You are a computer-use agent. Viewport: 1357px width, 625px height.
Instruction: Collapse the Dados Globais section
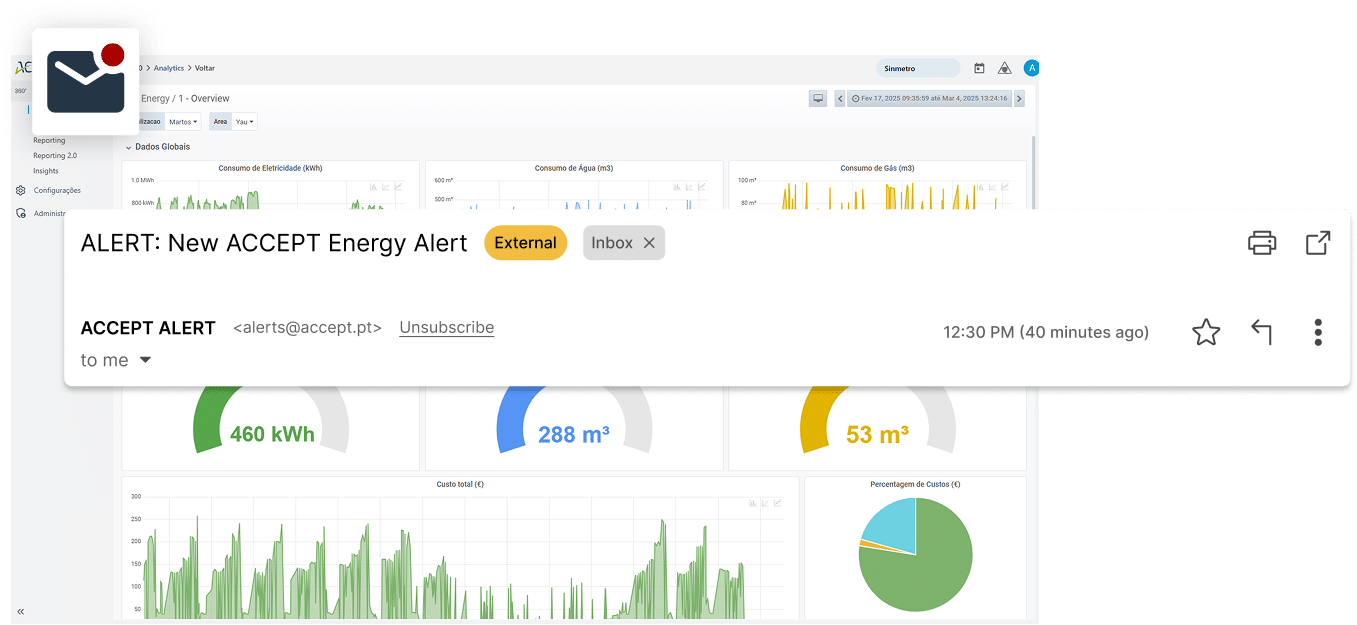(x=129, y=147)
